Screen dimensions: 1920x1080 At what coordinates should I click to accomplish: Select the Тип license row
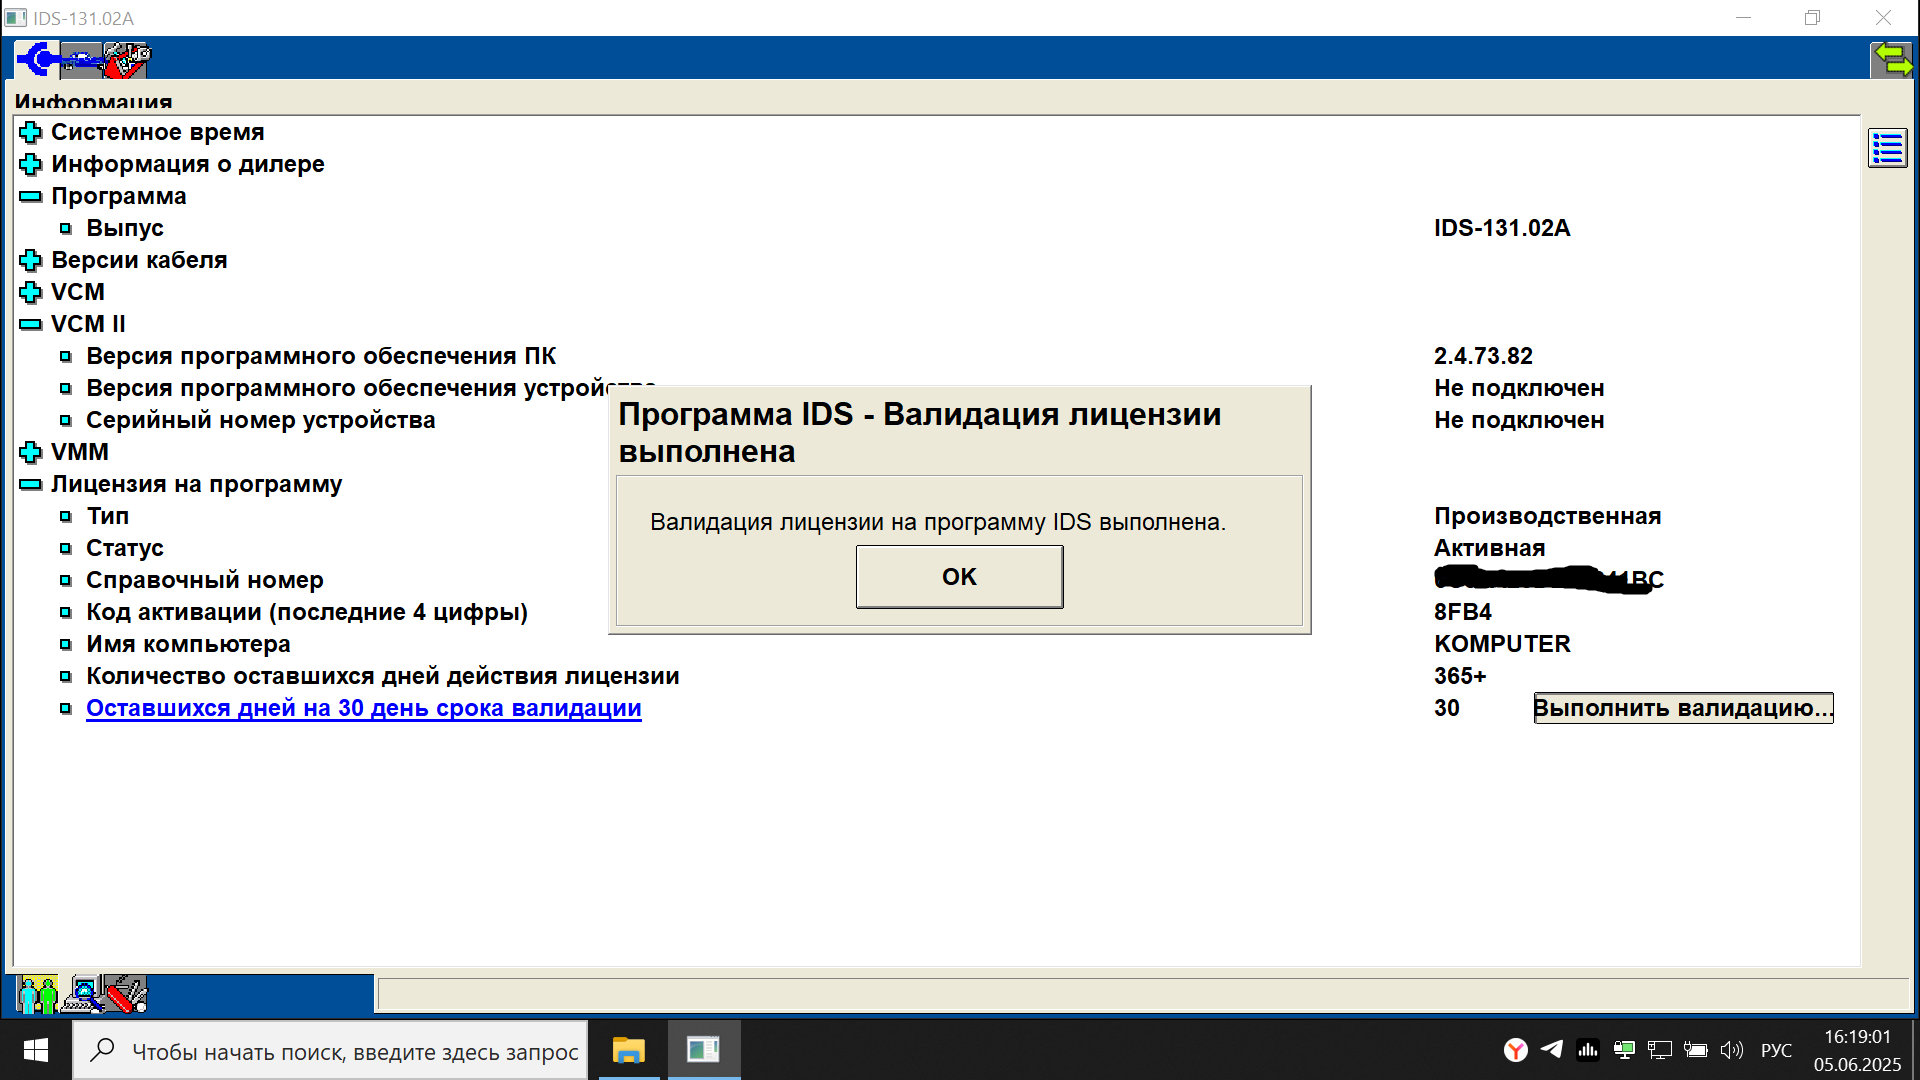click(x=108, y=516)
